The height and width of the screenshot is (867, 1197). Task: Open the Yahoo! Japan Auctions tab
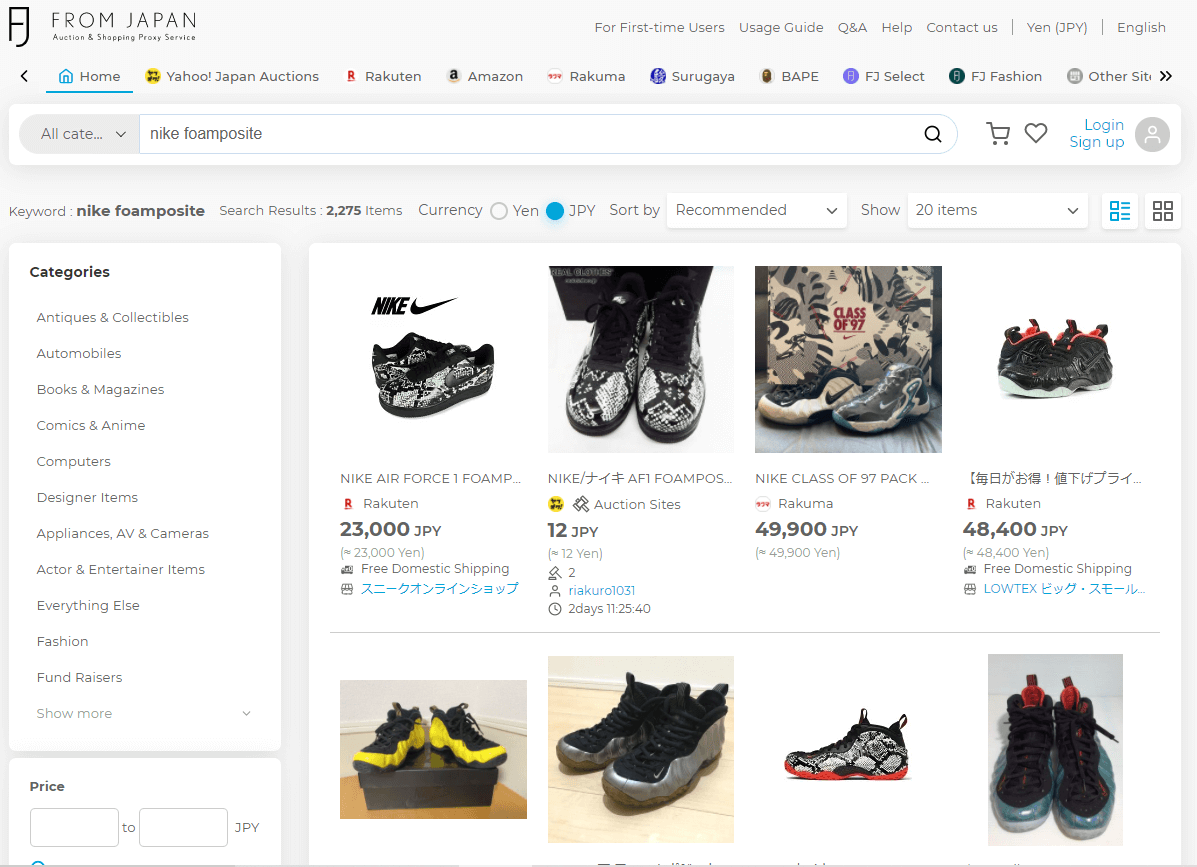(x=232, y=76)
